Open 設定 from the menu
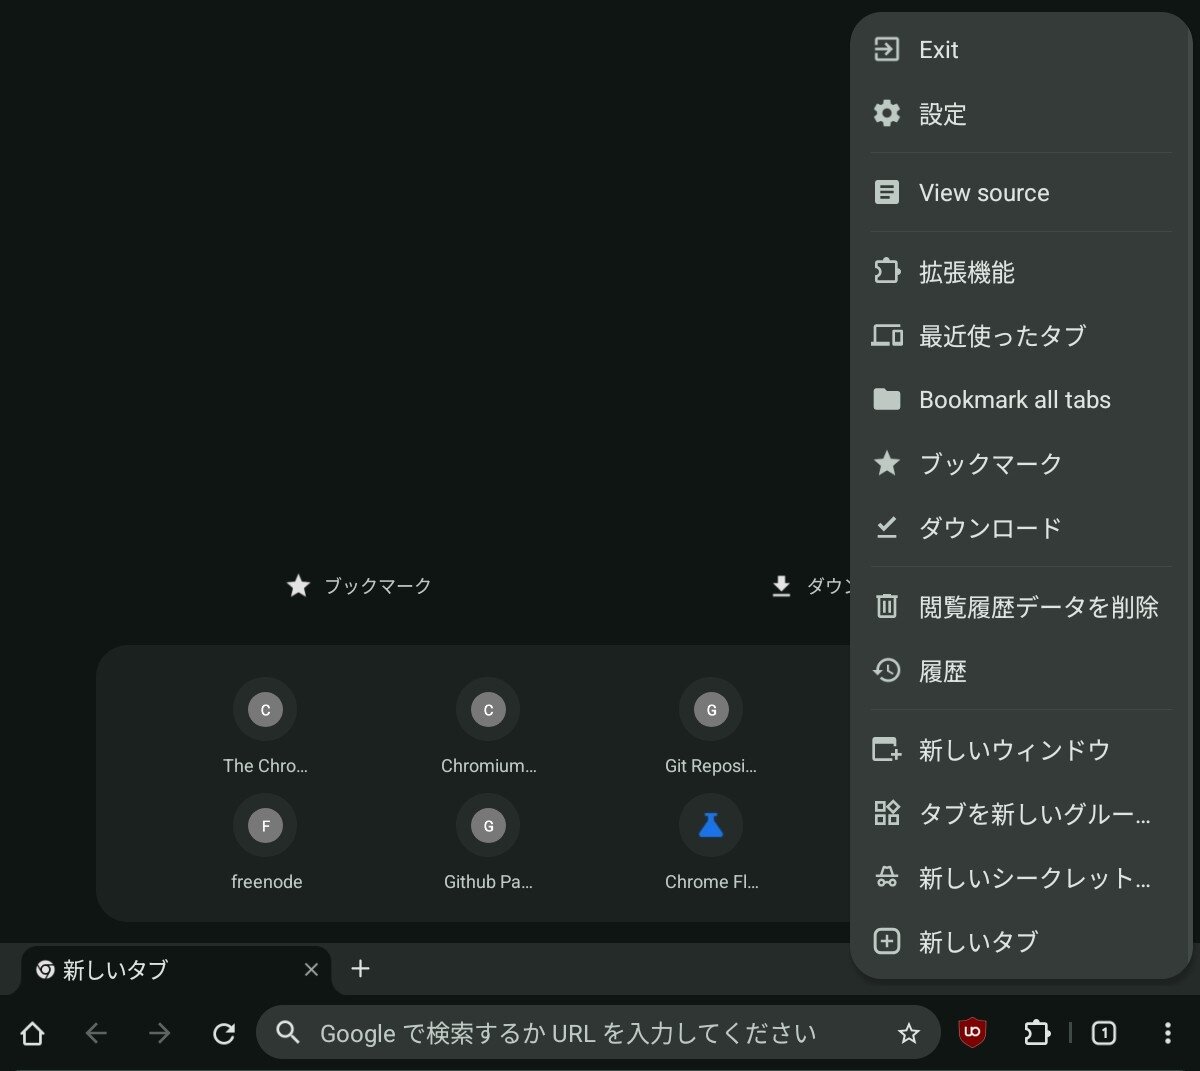The width and height of the screenshot is (1200, 1071). point(1020,113)
